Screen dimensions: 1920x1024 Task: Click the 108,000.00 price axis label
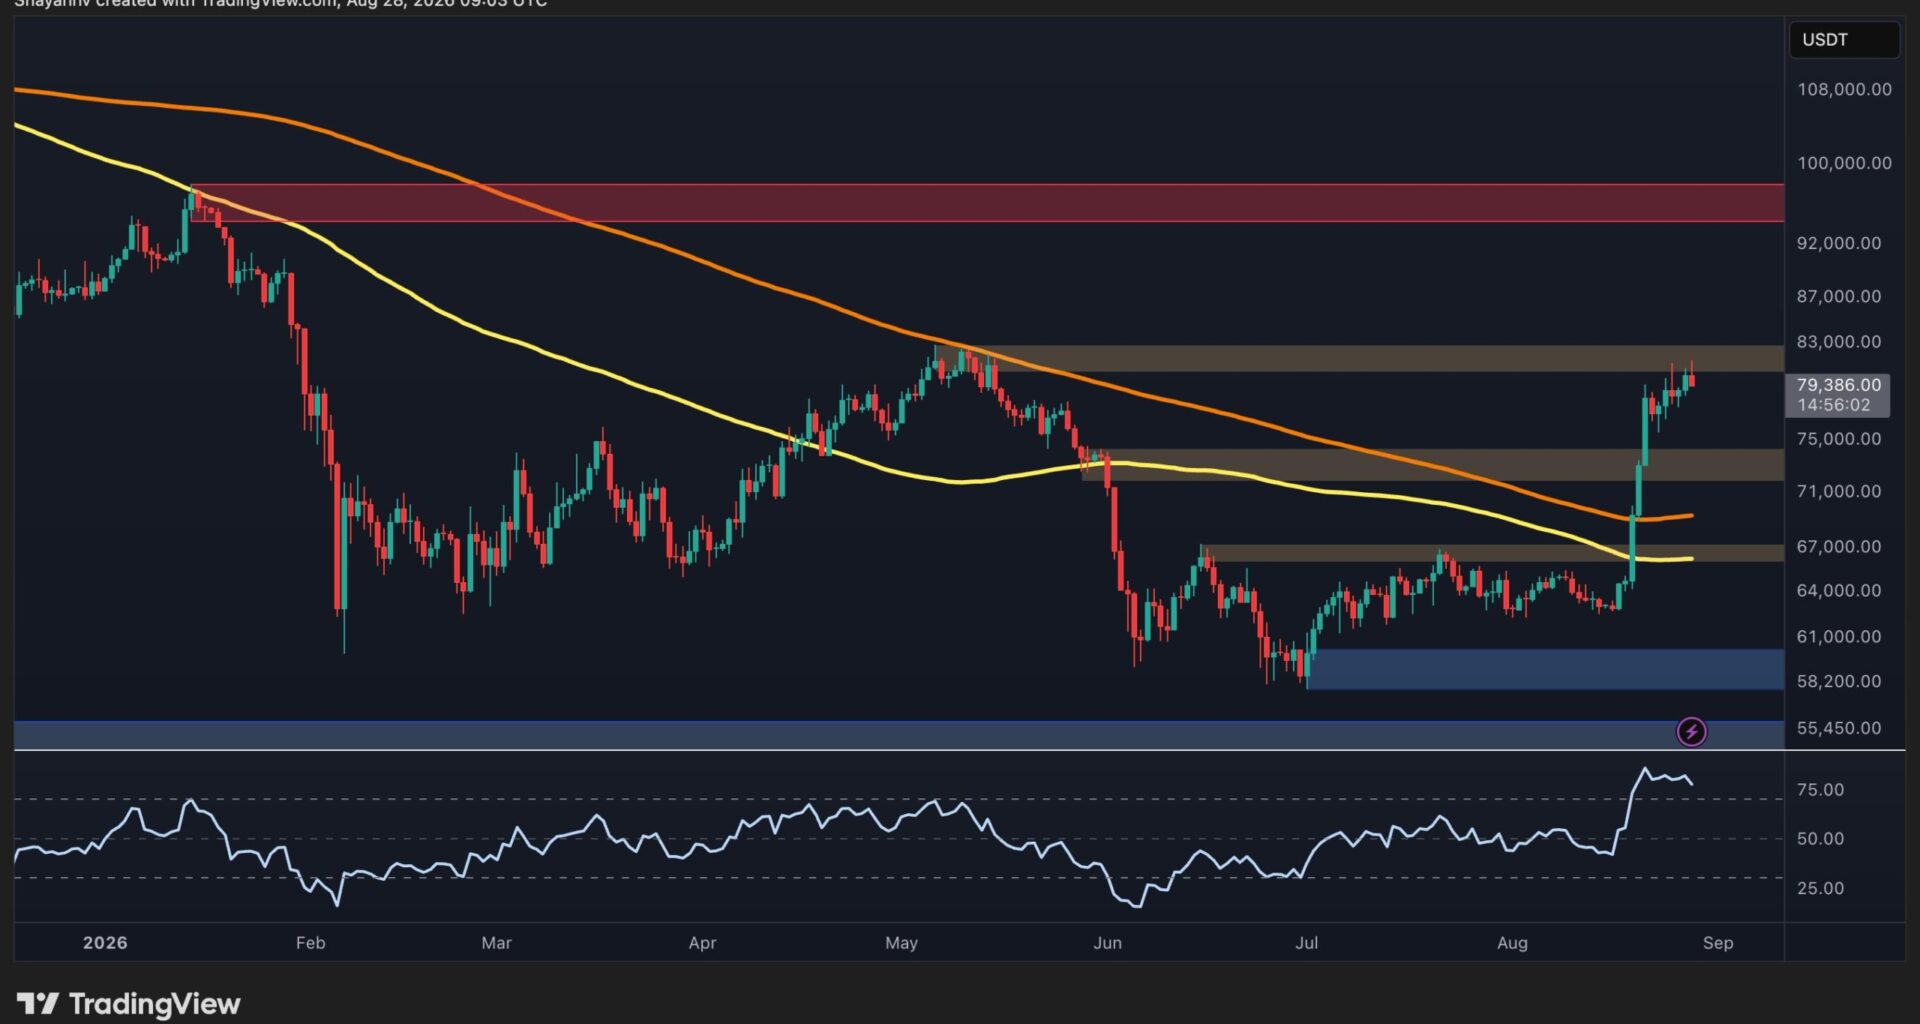tap(1844, 89)
